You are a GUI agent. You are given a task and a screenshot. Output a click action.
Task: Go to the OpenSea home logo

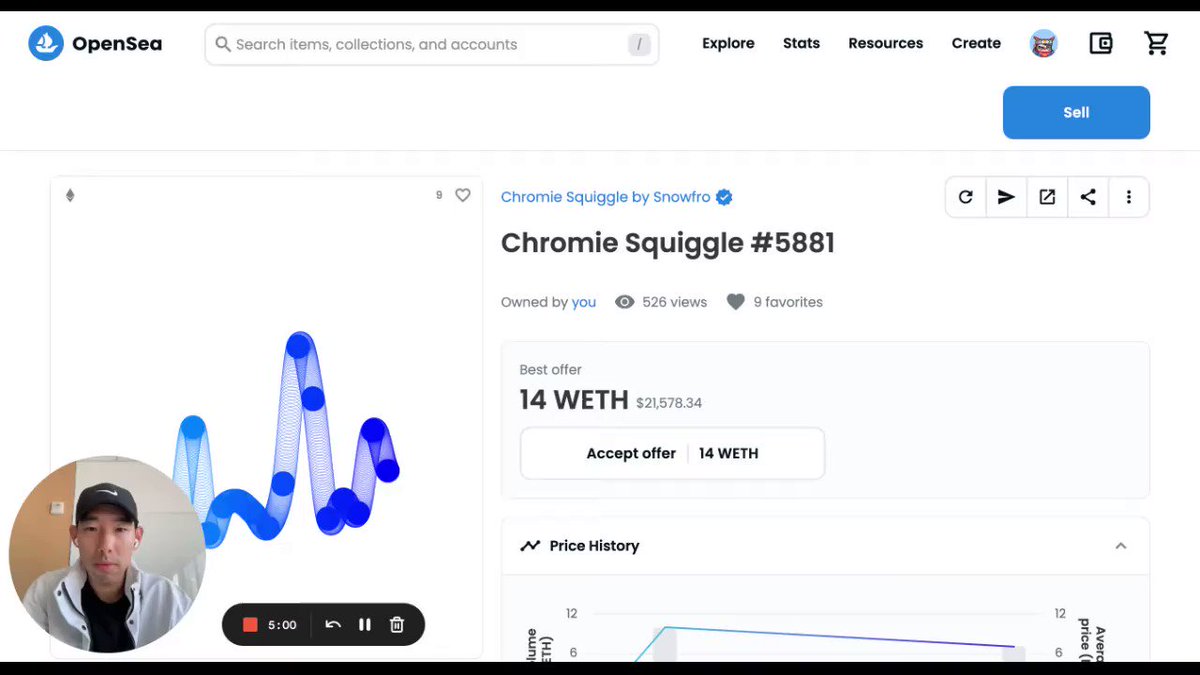[x=95, y=44]
